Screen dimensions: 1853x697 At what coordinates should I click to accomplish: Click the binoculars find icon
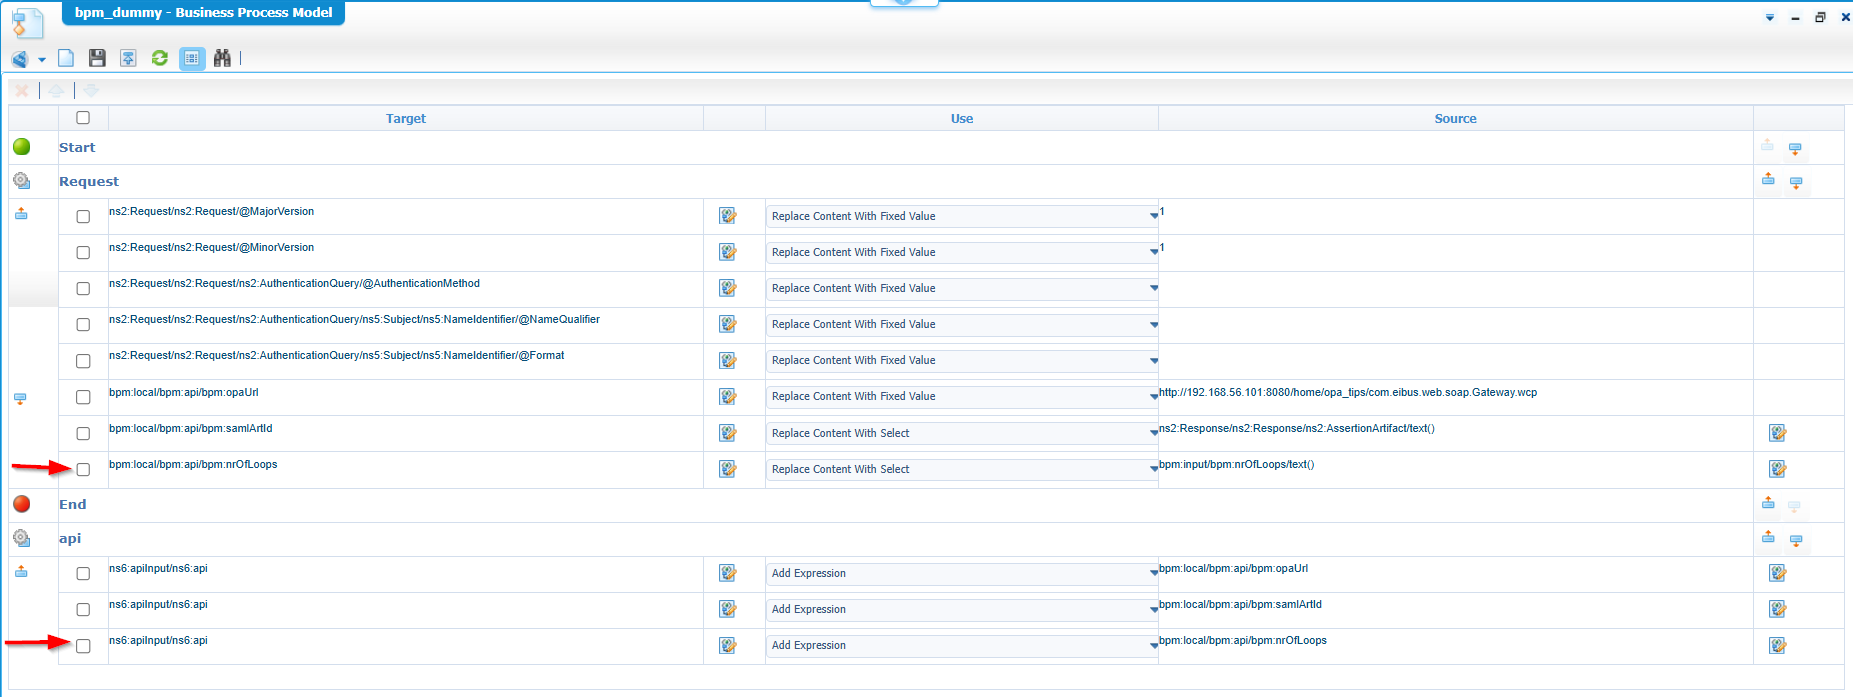(x=222, y=58)
